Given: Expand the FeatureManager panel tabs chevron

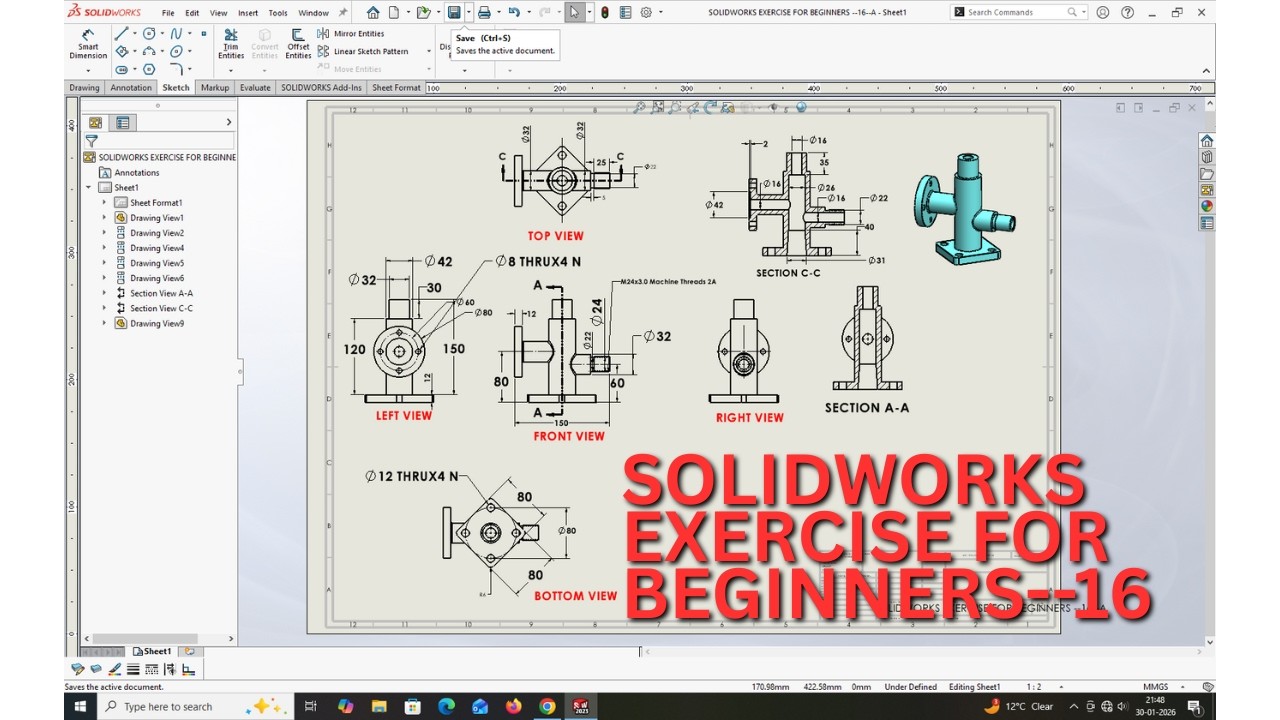Looking at the screenshot, I should [x=228, y=122].
